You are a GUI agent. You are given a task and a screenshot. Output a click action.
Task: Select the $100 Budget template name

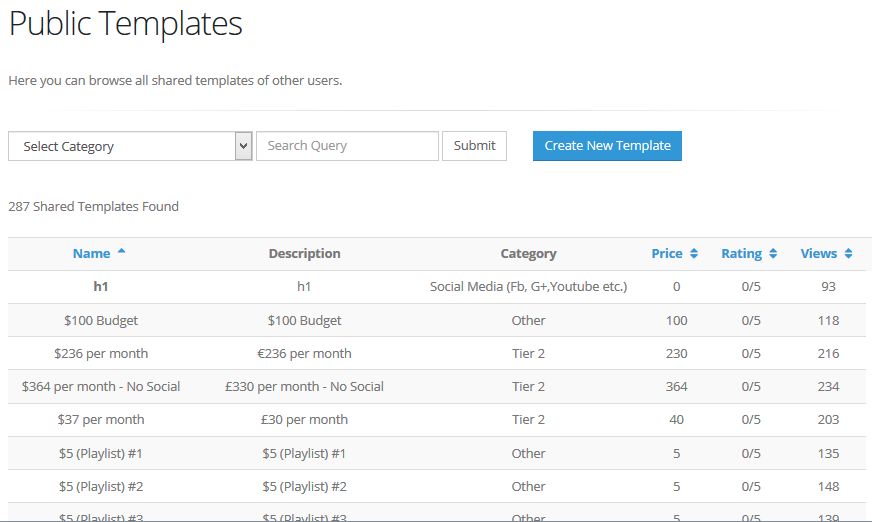coord(101,321)
